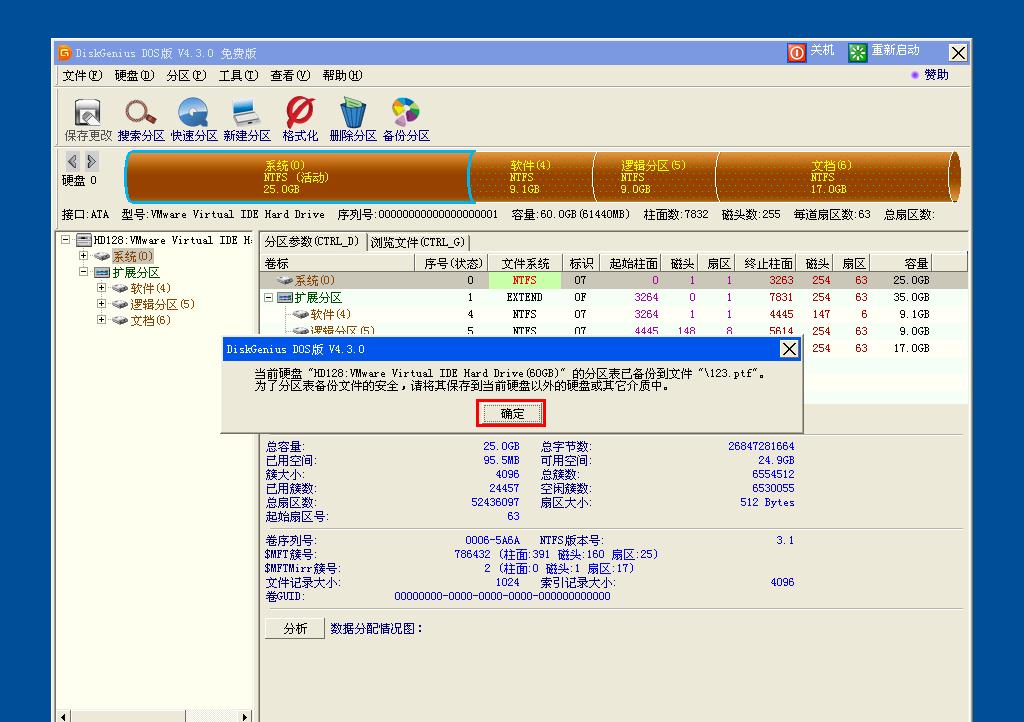Confirm the dialog with 确定 button
Viewport: 1024px width, 722px height.
coord(511,413)
